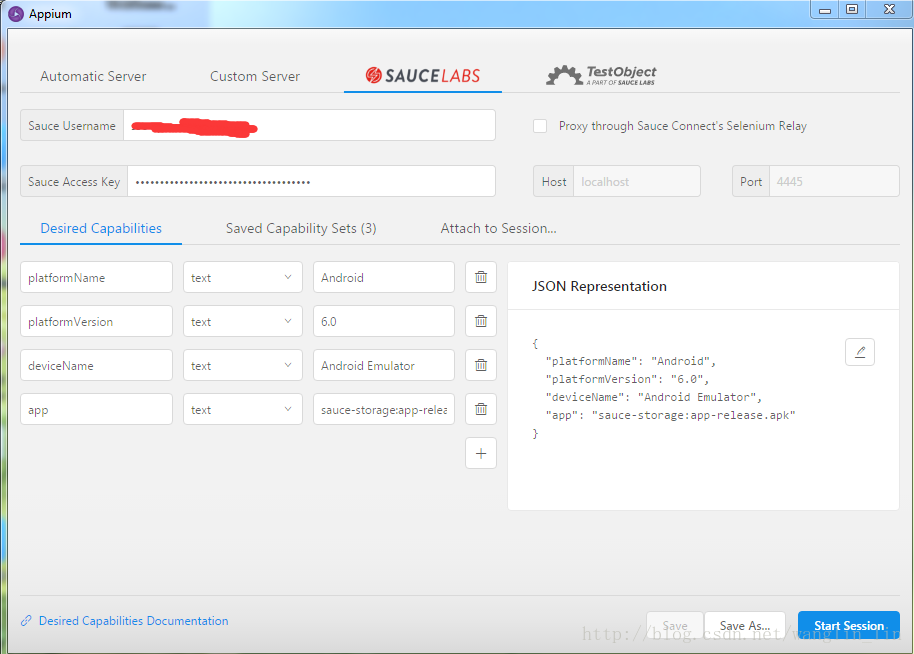Click the Appium logo in title bar

16,13
